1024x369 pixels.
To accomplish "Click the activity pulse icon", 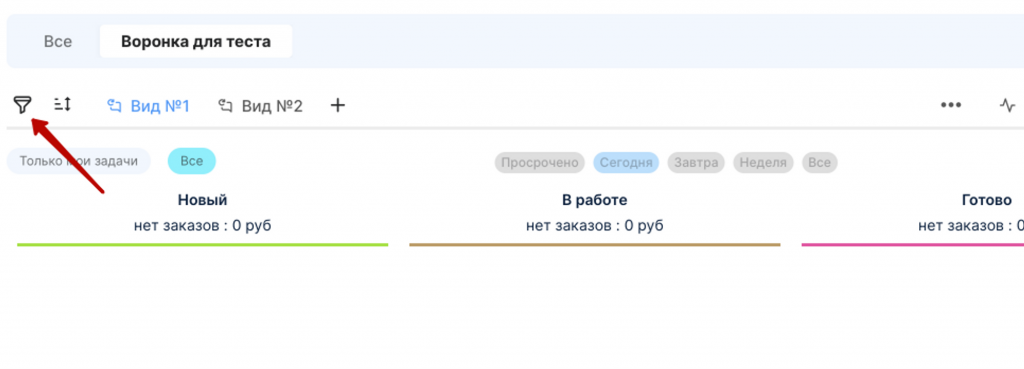I will 1008,104.
